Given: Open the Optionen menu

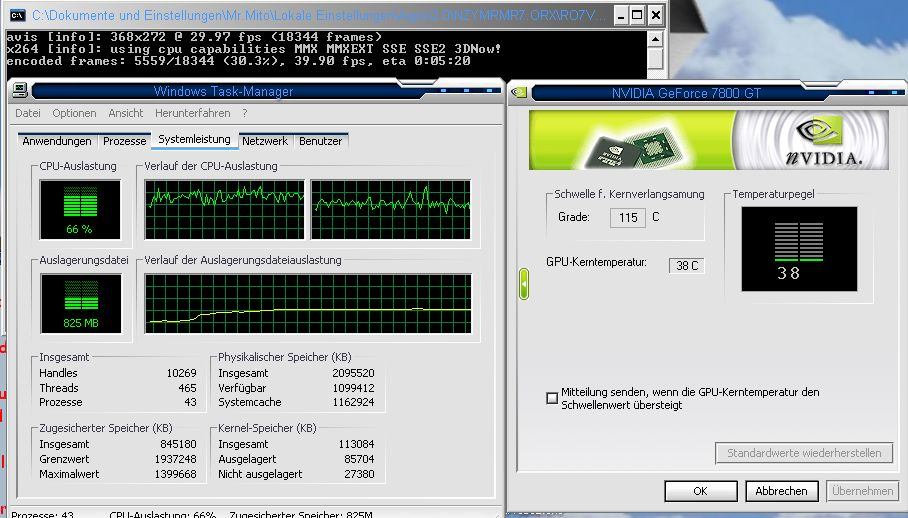Looking at the screenshot, I should [74, 113].
